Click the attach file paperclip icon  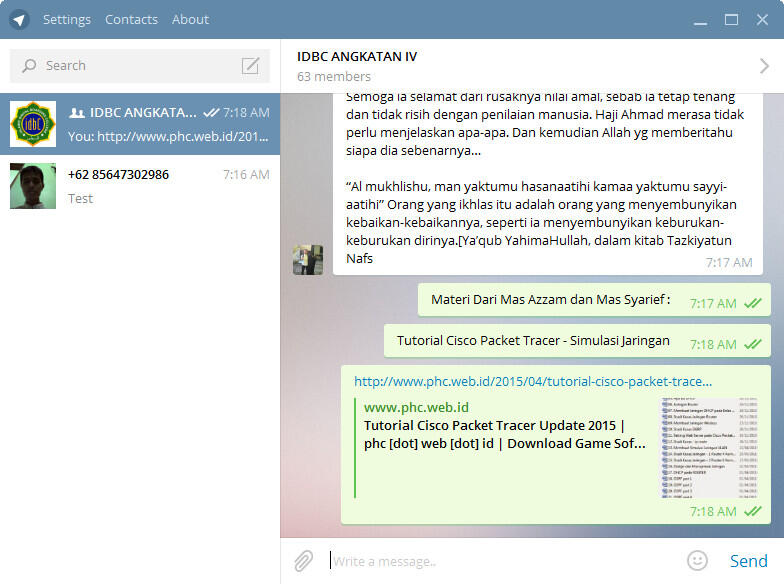click(304, 561)
